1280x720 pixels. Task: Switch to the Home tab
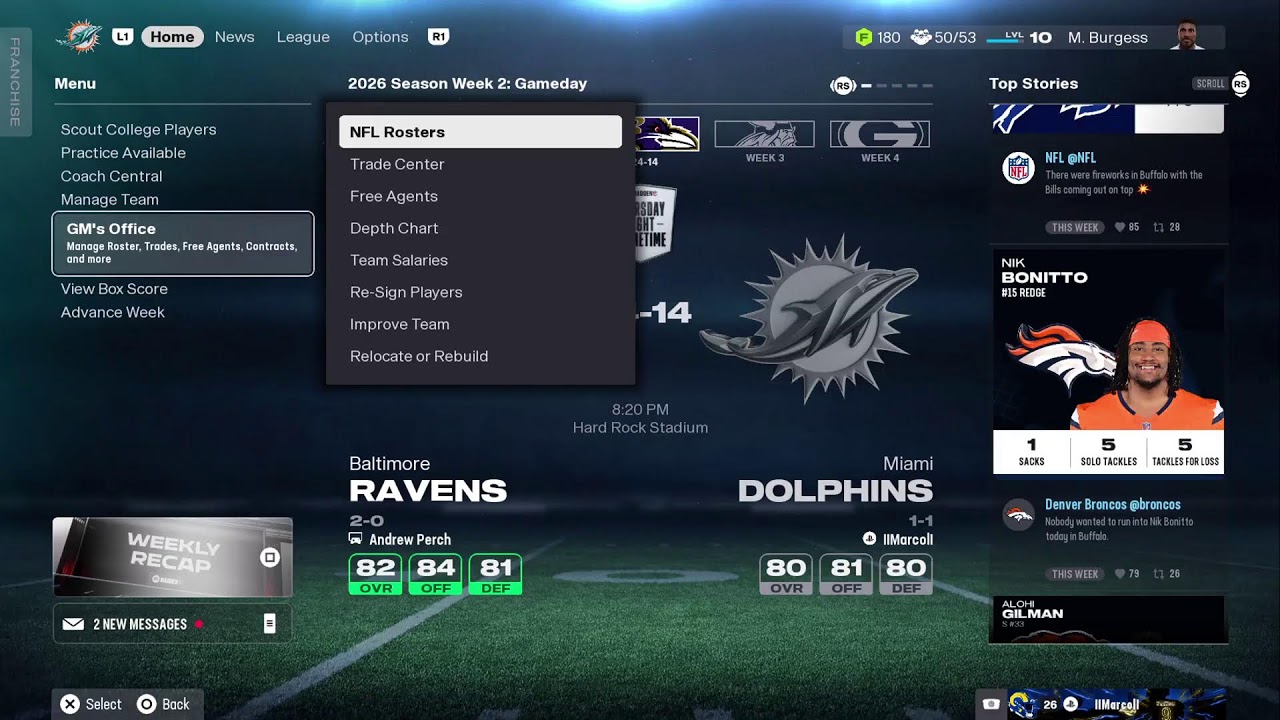click(x=172, y=37)
